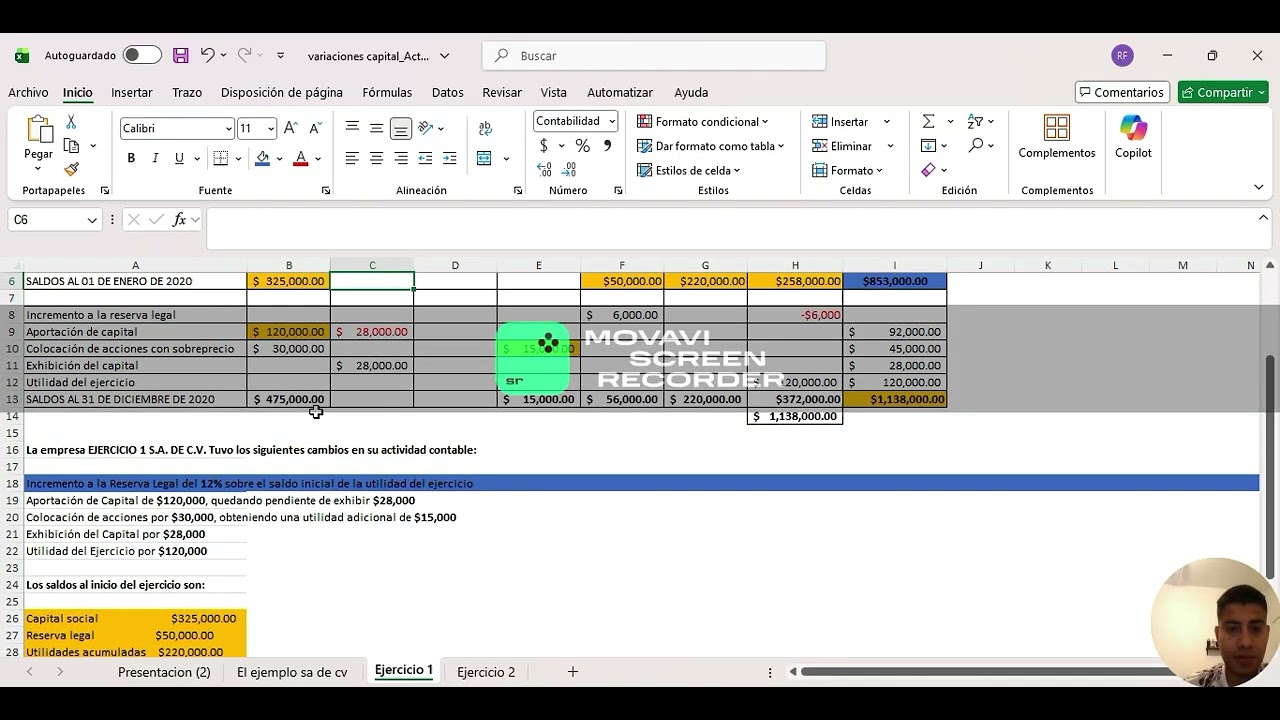Cut the selection with scissors icon

[x=71, y=121]
